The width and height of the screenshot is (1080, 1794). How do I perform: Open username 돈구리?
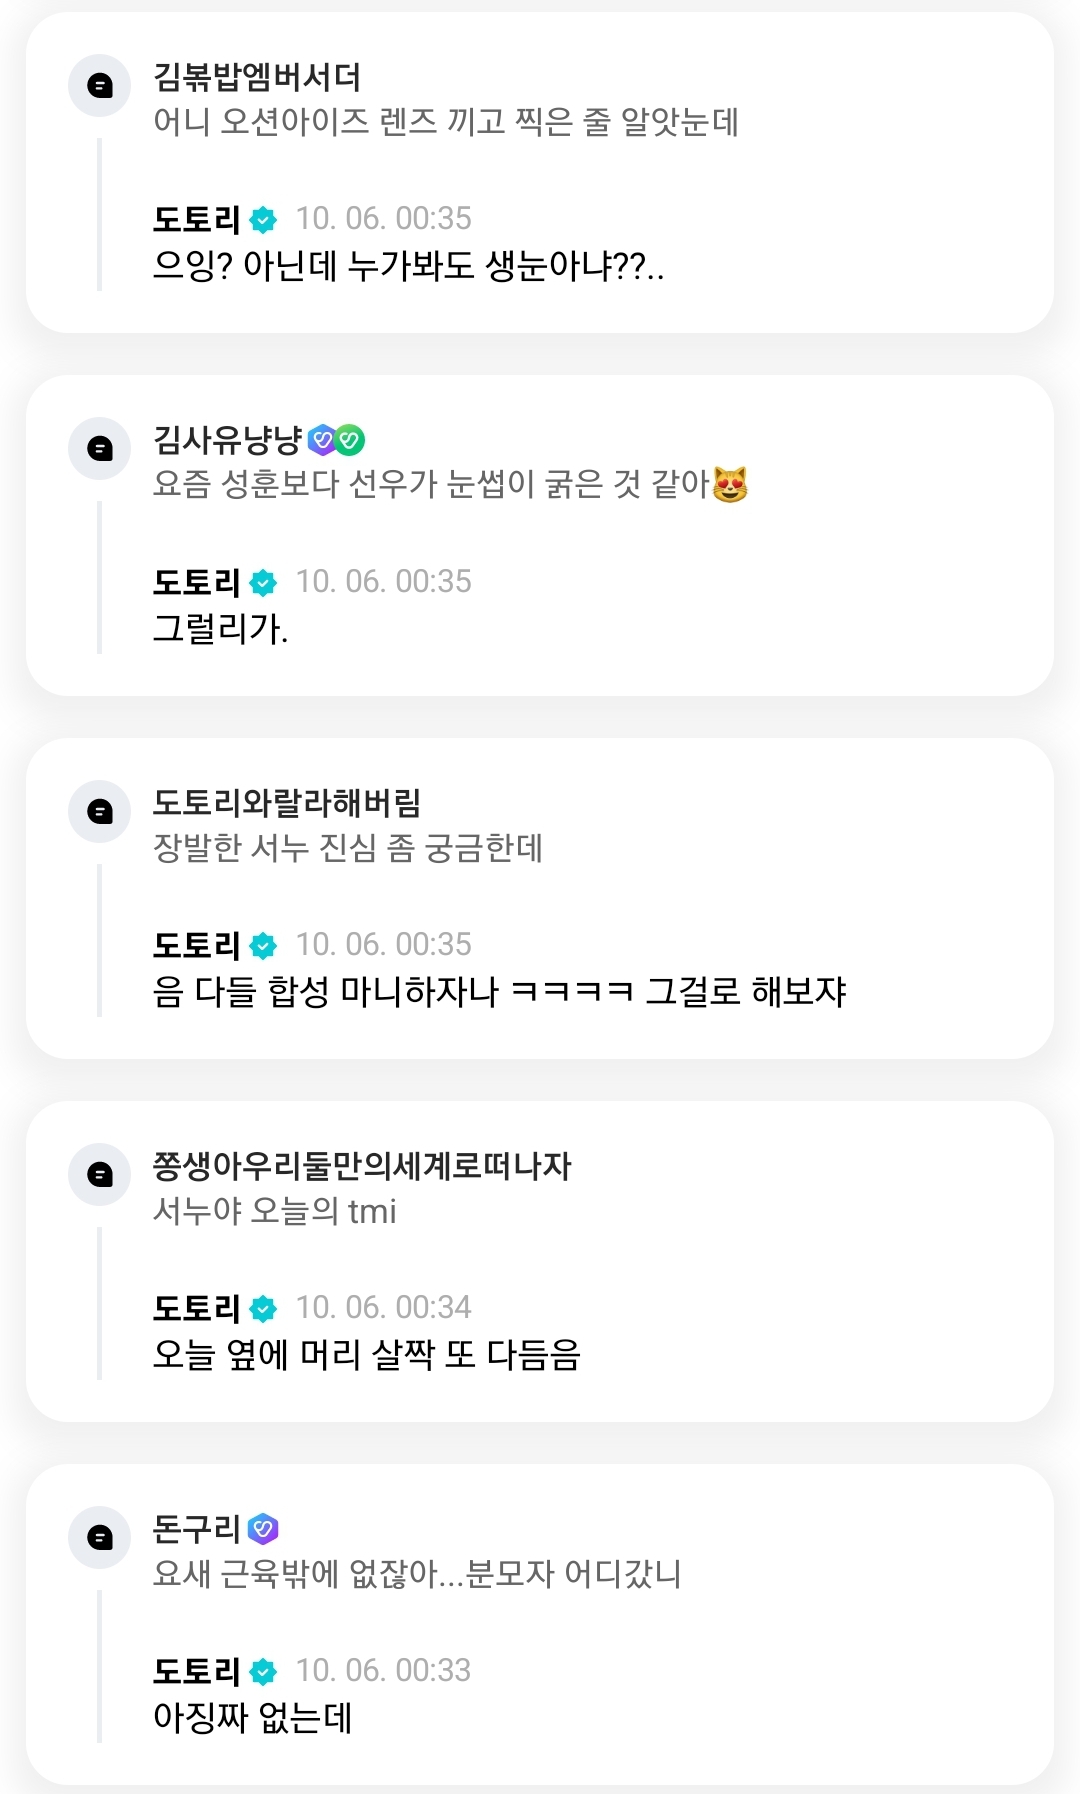click(197, 1529)
